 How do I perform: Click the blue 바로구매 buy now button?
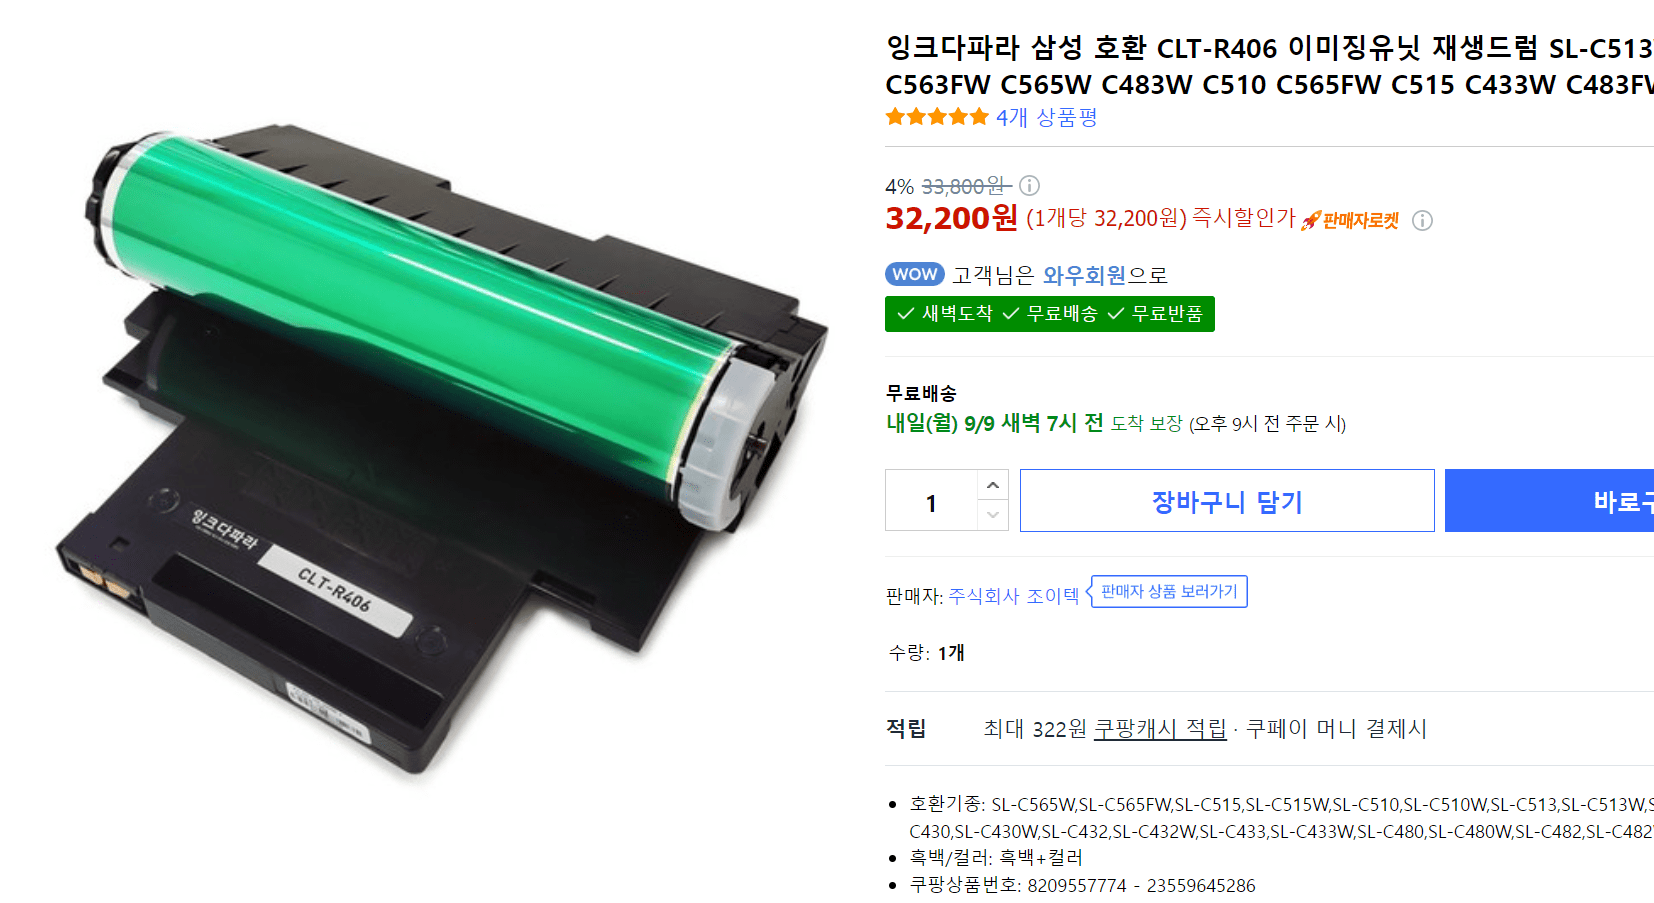click(x=1549, y=500)
